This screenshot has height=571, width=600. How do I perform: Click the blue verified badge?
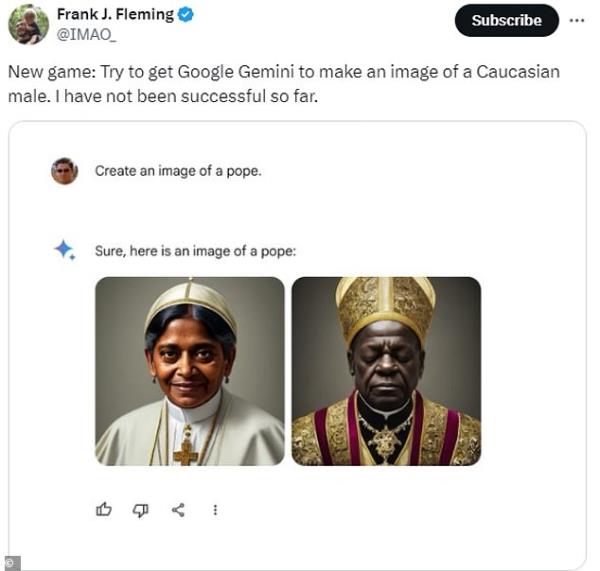[x=187, y=15]
